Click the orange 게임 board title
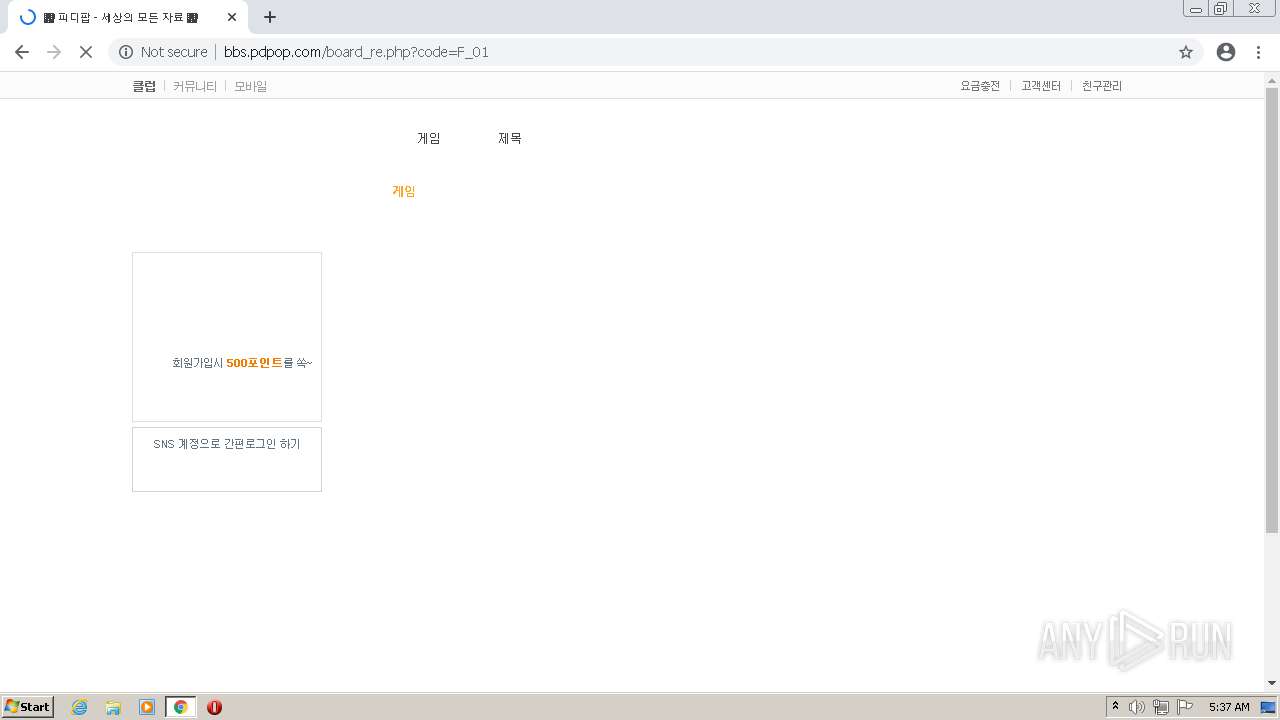This screenshot has height=720, width=1280. pos(404,191)
